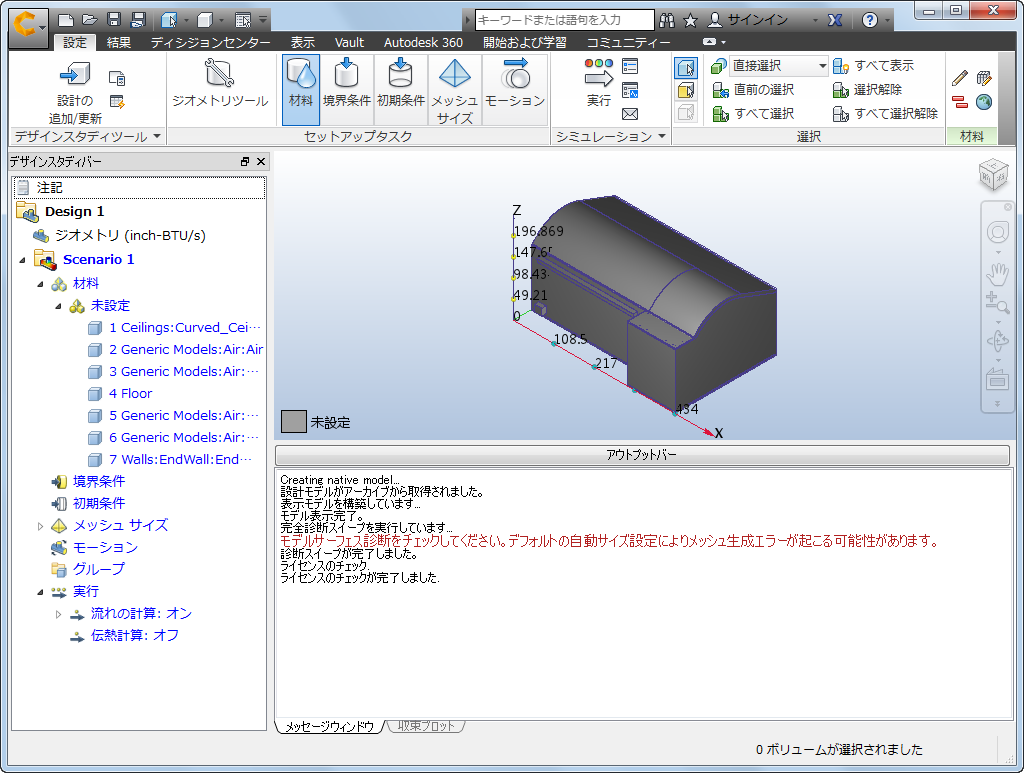Viewport: 1024px width, 773px height.
Task: Open the モーション setup task icon
Action: [514, 85]
